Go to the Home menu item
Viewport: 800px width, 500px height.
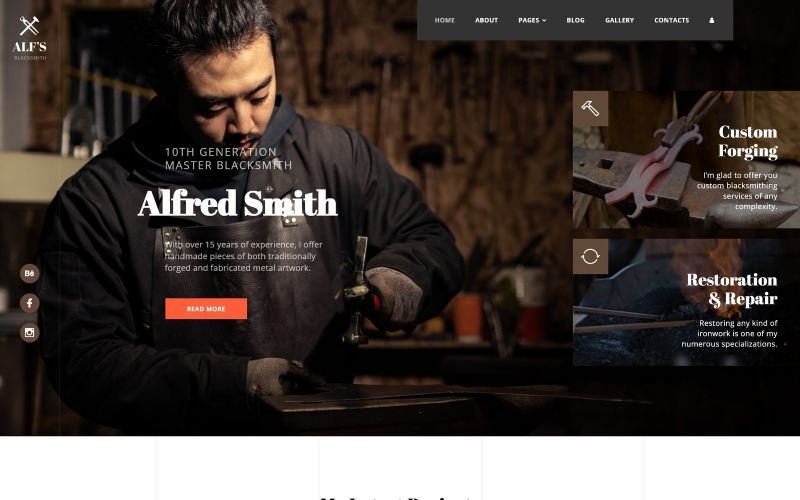coord(444,20)
